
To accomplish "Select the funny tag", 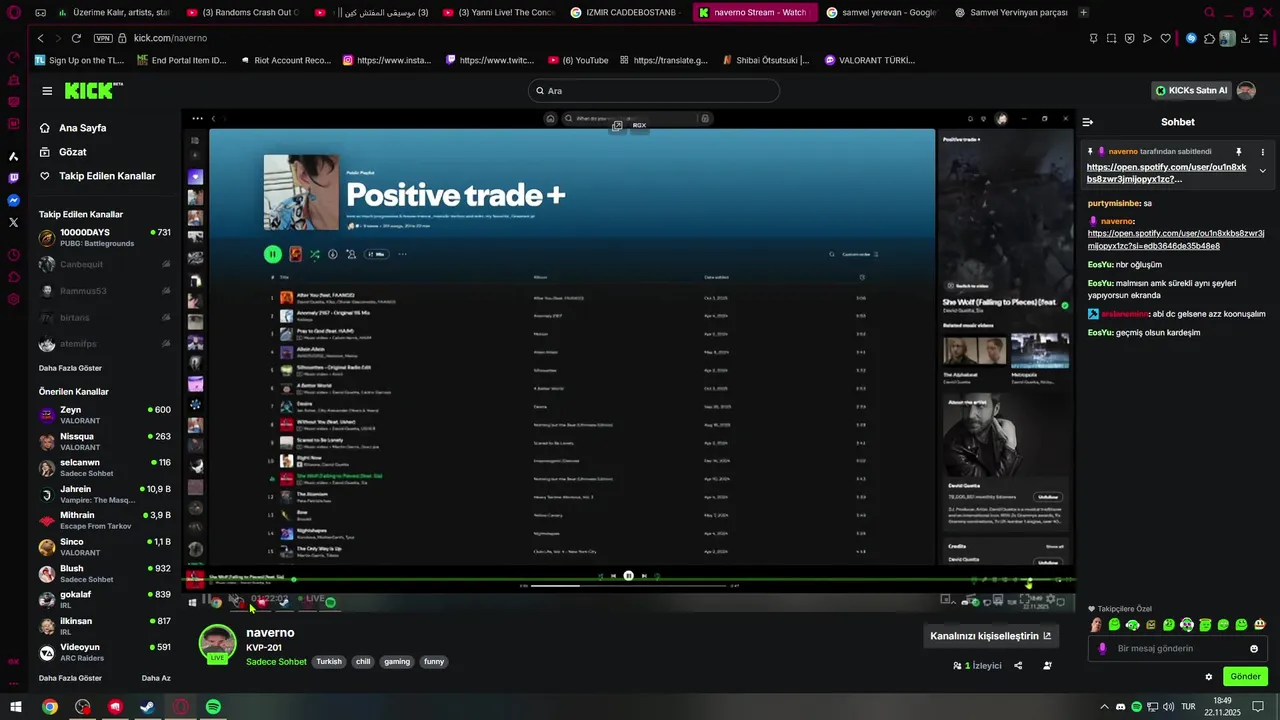I will tap(434, 662).
